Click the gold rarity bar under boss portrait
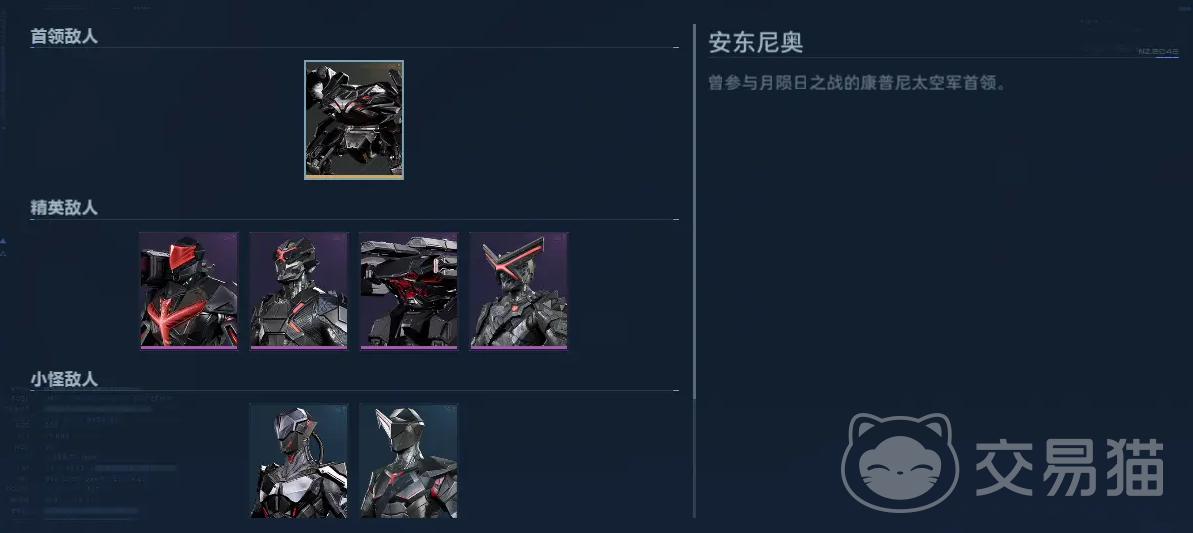Viewport: 1193px width, 533px height. [354, 176]
